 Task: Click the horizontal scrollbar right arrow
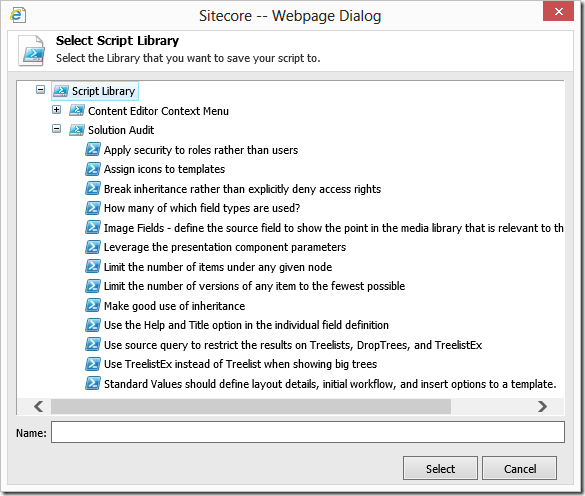pyautogui.click(x=542, y=406)
